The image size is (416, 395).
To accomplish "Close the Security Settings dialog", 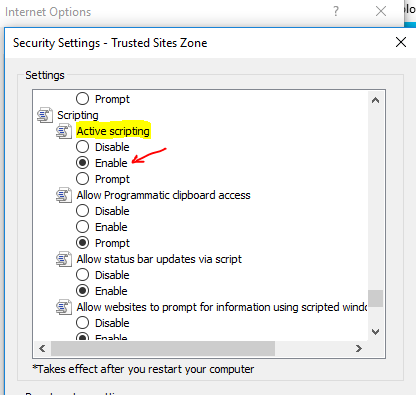I will pos(401,42).
